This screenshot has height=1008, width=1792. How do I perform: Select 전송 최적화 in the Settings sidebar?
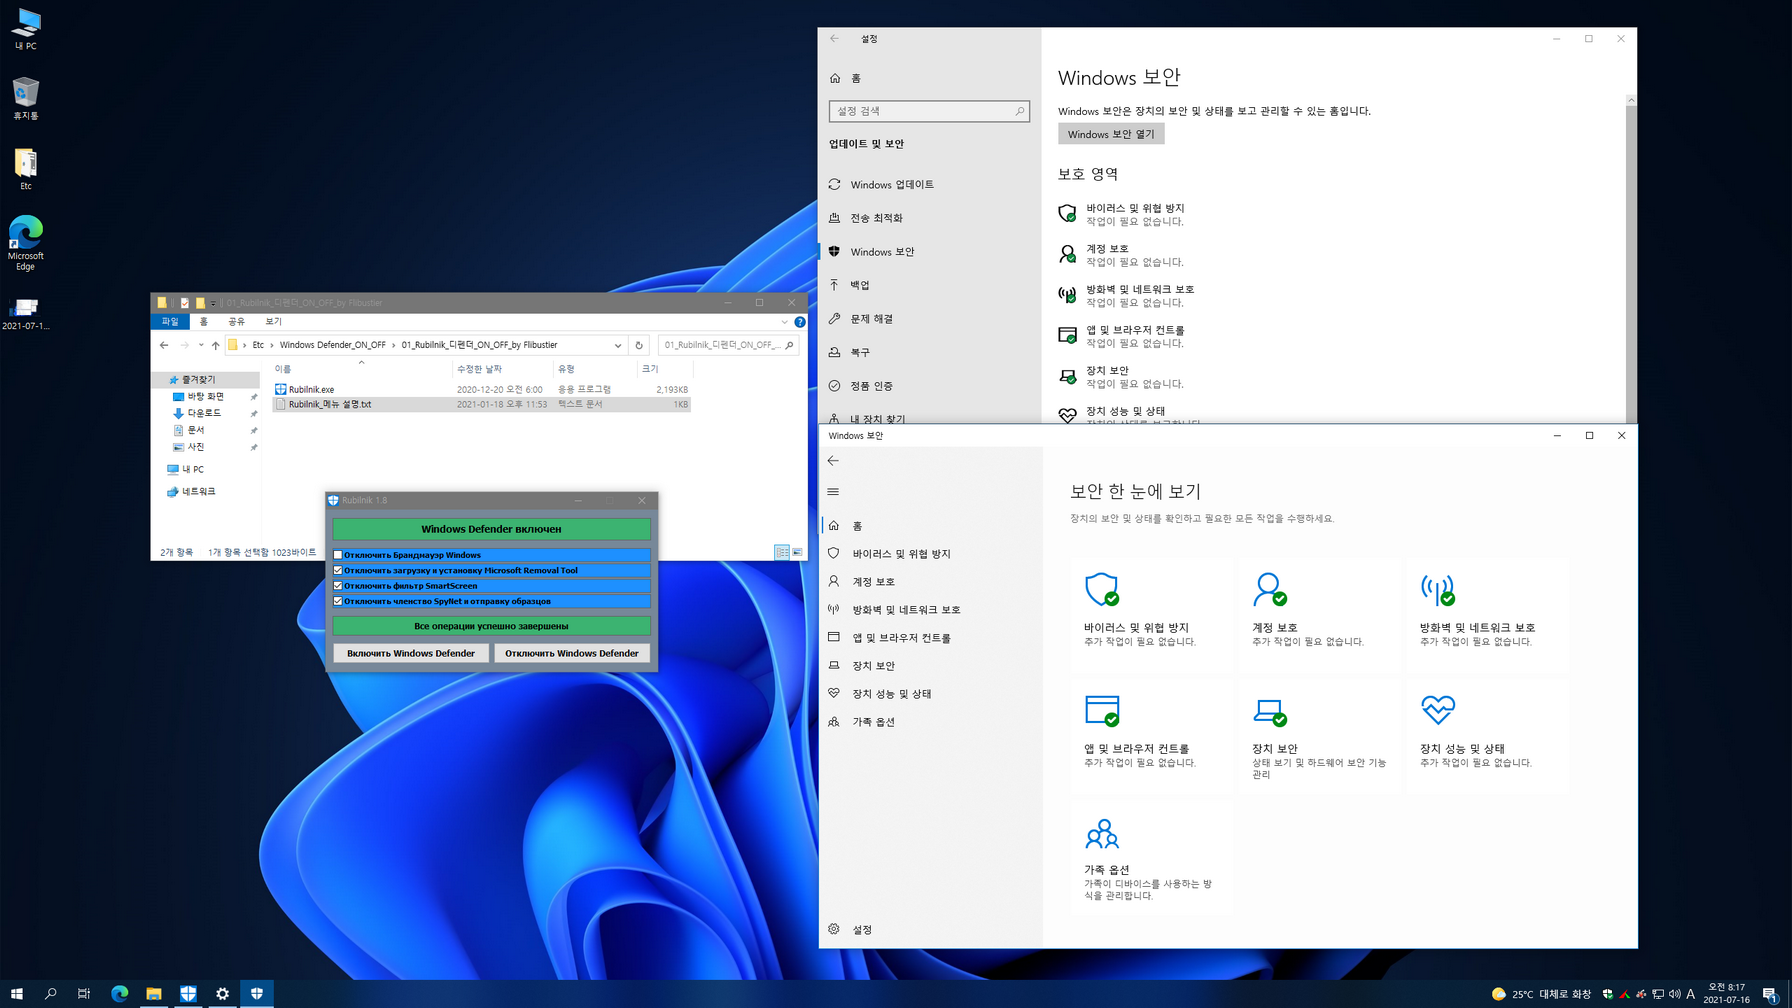930,218
